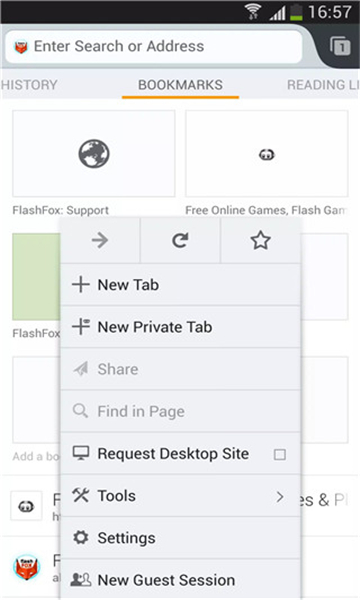Bookmark page with the star icon
Viewport: 360px width, 600px height.
click(x=261, y=240)
